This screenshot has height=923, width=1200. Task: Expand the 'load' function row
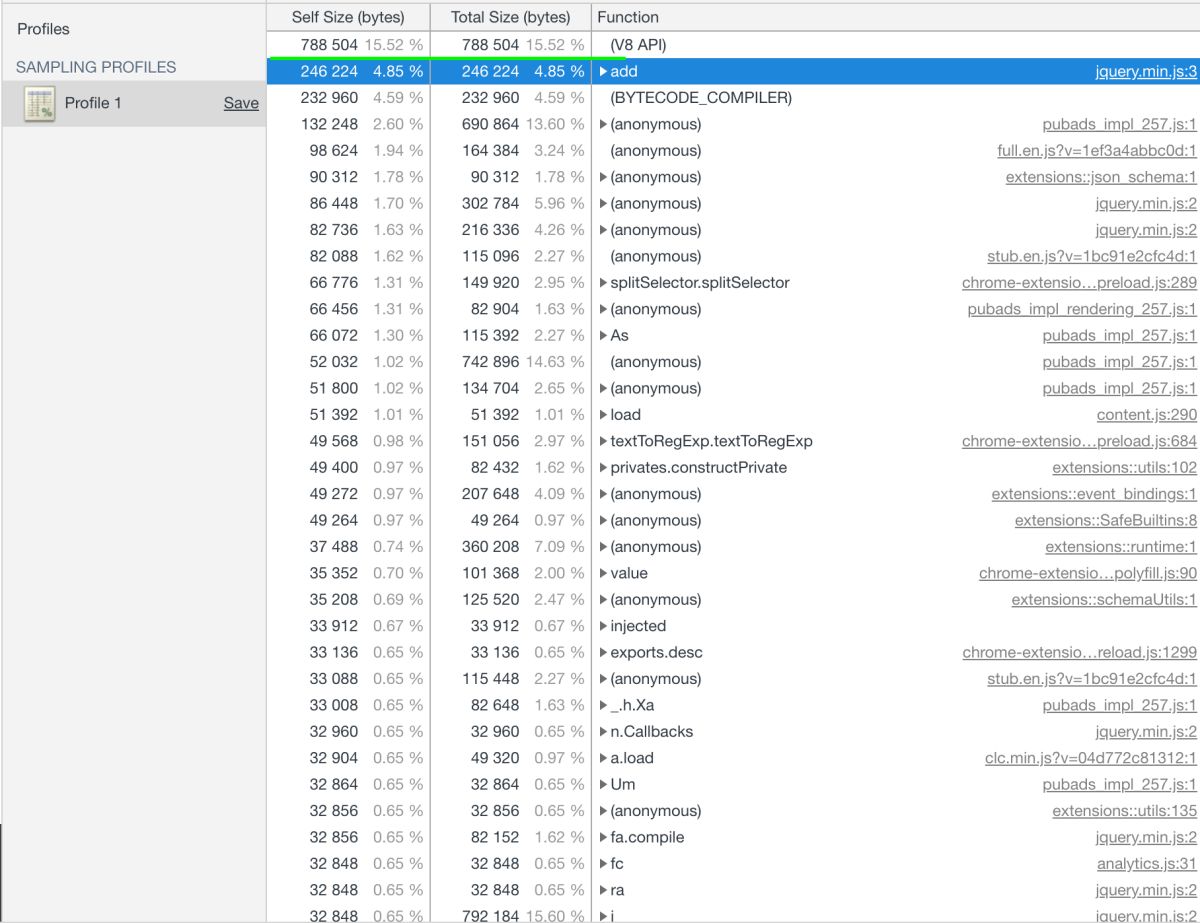tap(603, 415)
